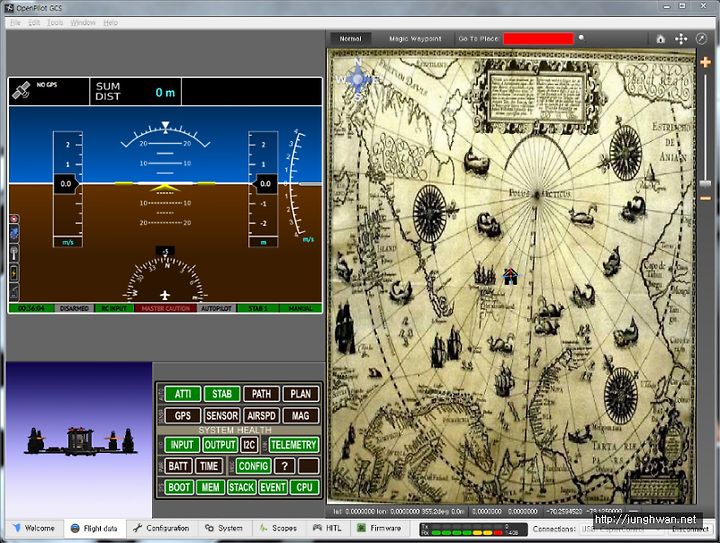Switch to the HITL tab
This screenshot has width=720, height=543.
click(x=327, y=528)
